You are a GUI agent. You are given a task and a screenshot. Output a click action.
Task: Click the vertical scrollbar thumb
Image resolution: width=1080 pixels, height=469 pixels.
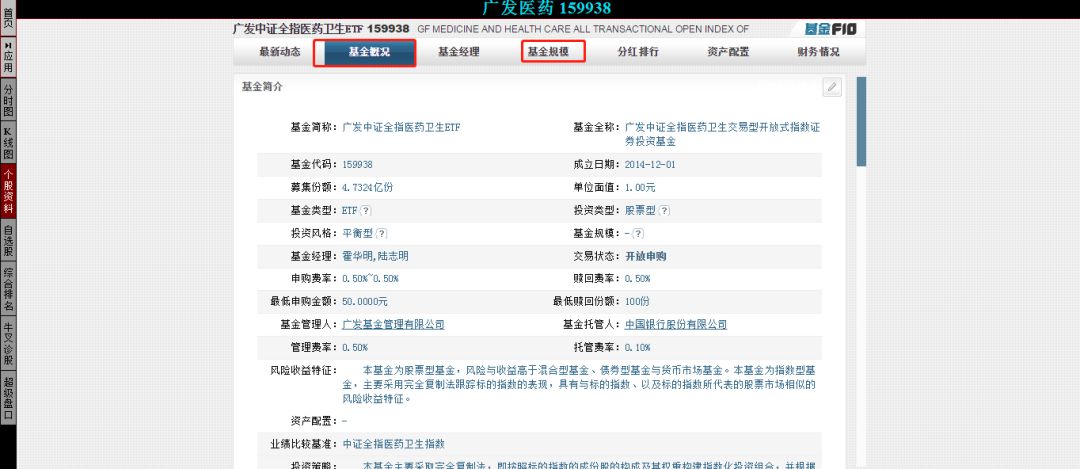(x=861, y=121)
